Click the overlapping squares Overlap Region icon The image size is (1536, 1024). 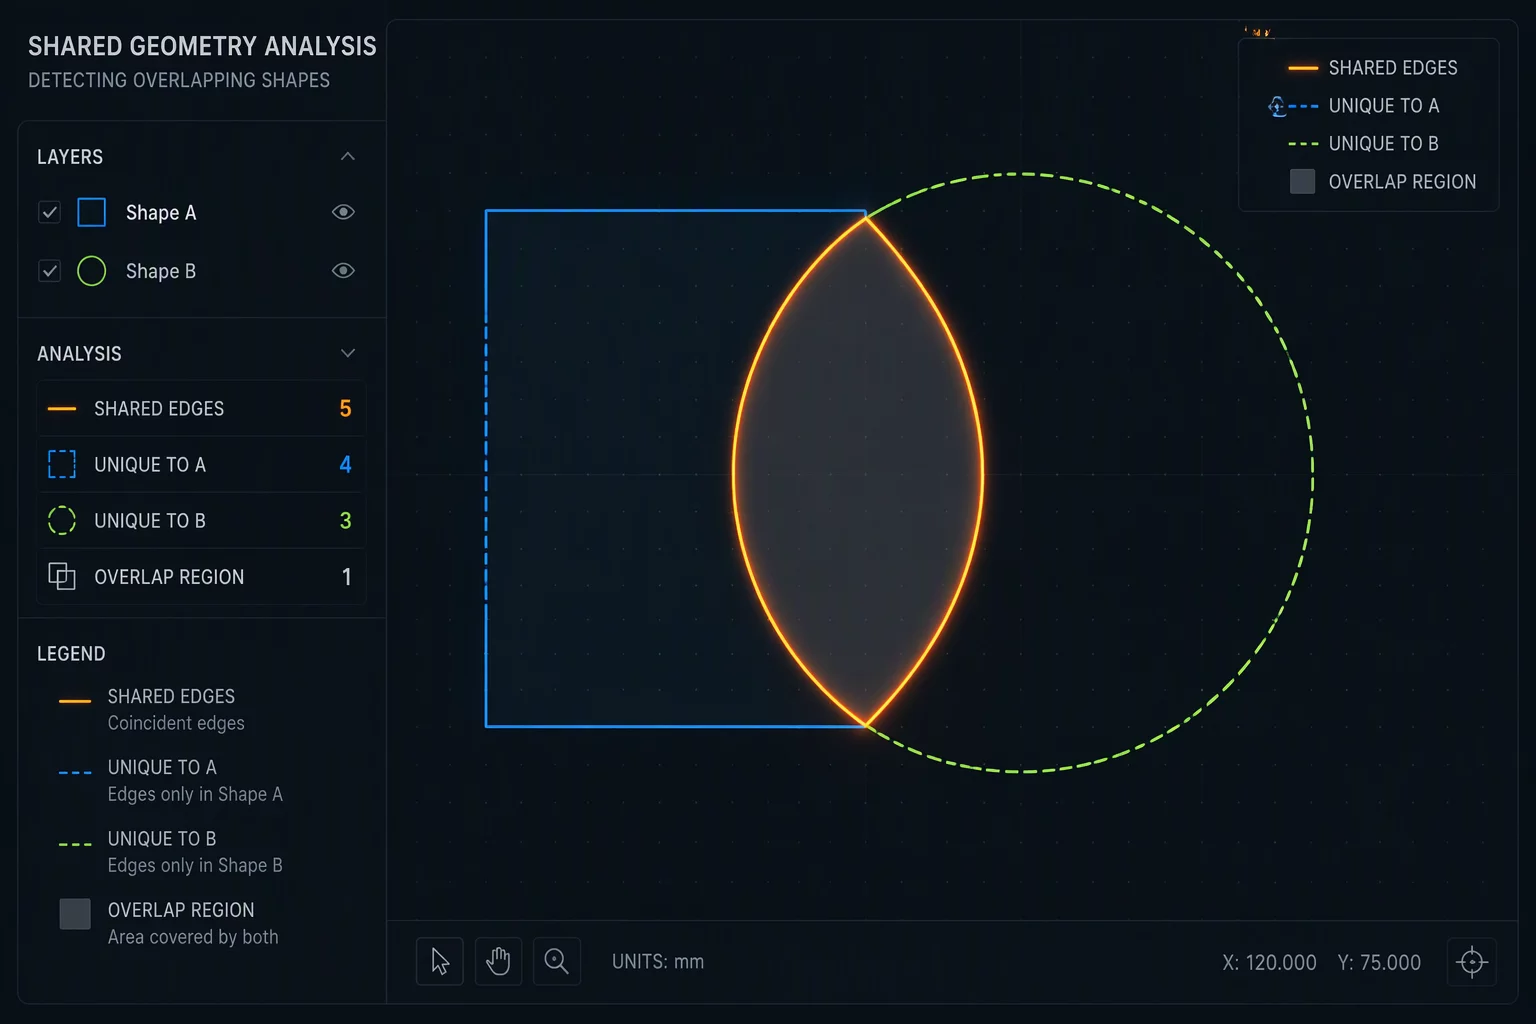tap(62, 576)
